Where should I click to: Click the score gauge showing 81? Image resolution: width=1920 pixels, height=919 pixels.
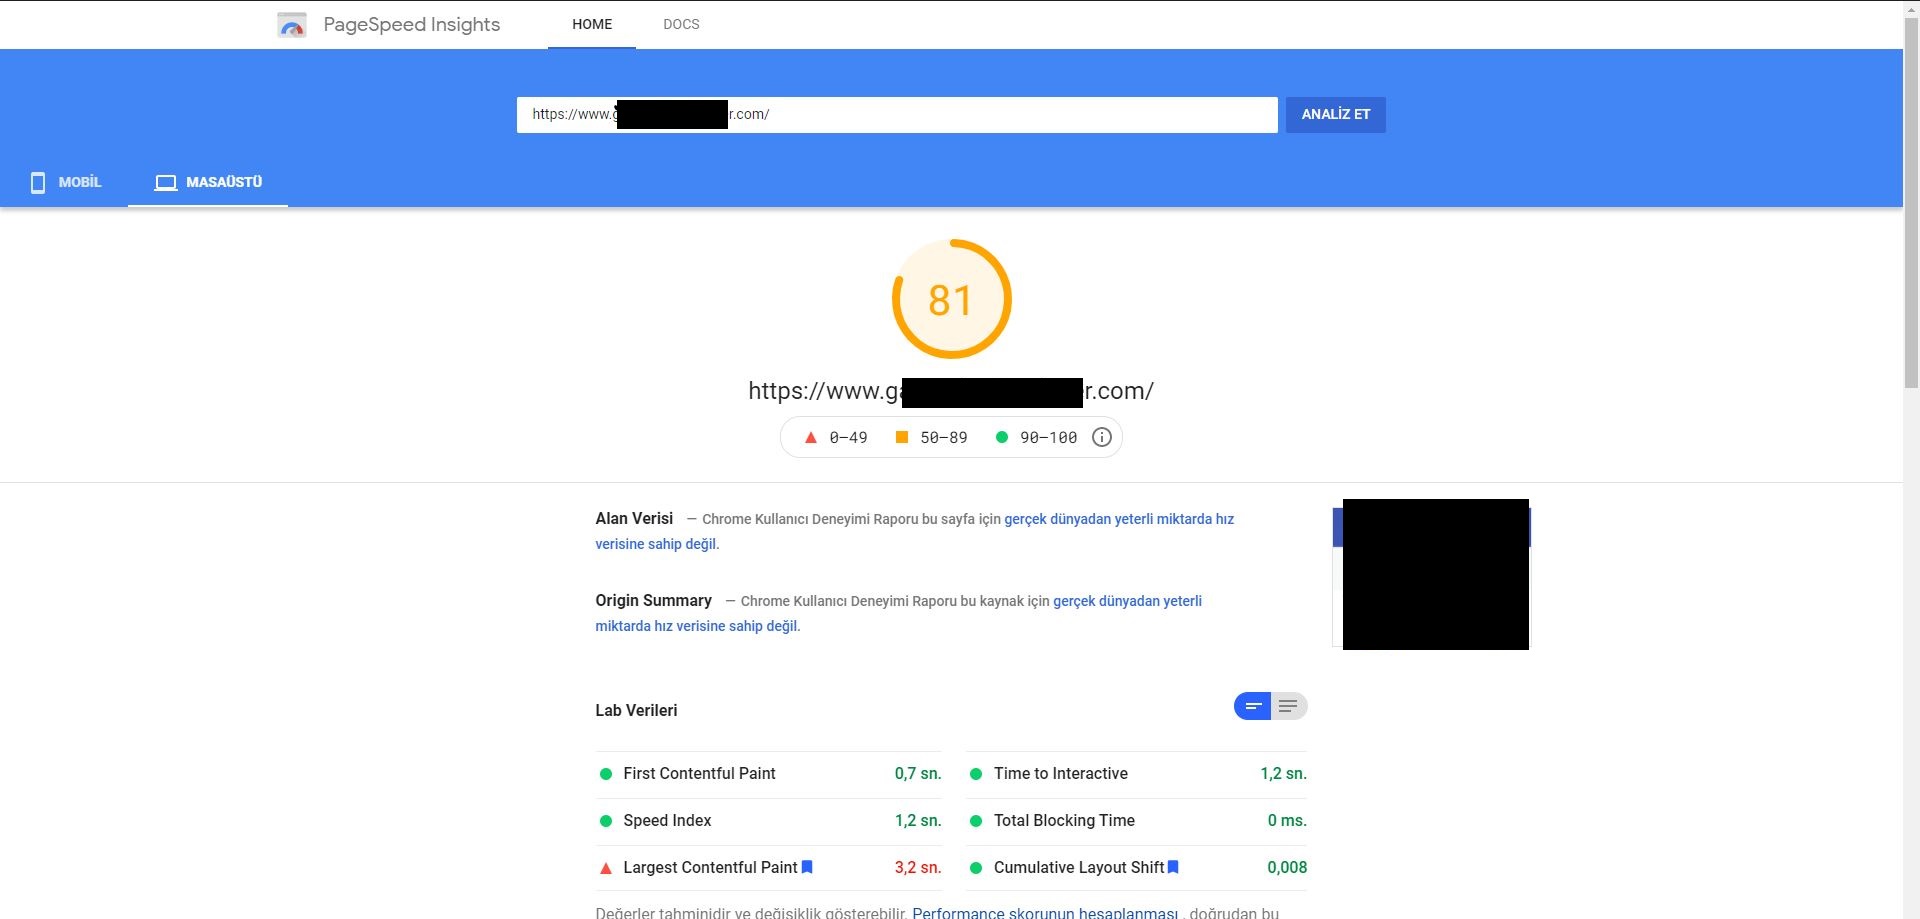point(951,299)
